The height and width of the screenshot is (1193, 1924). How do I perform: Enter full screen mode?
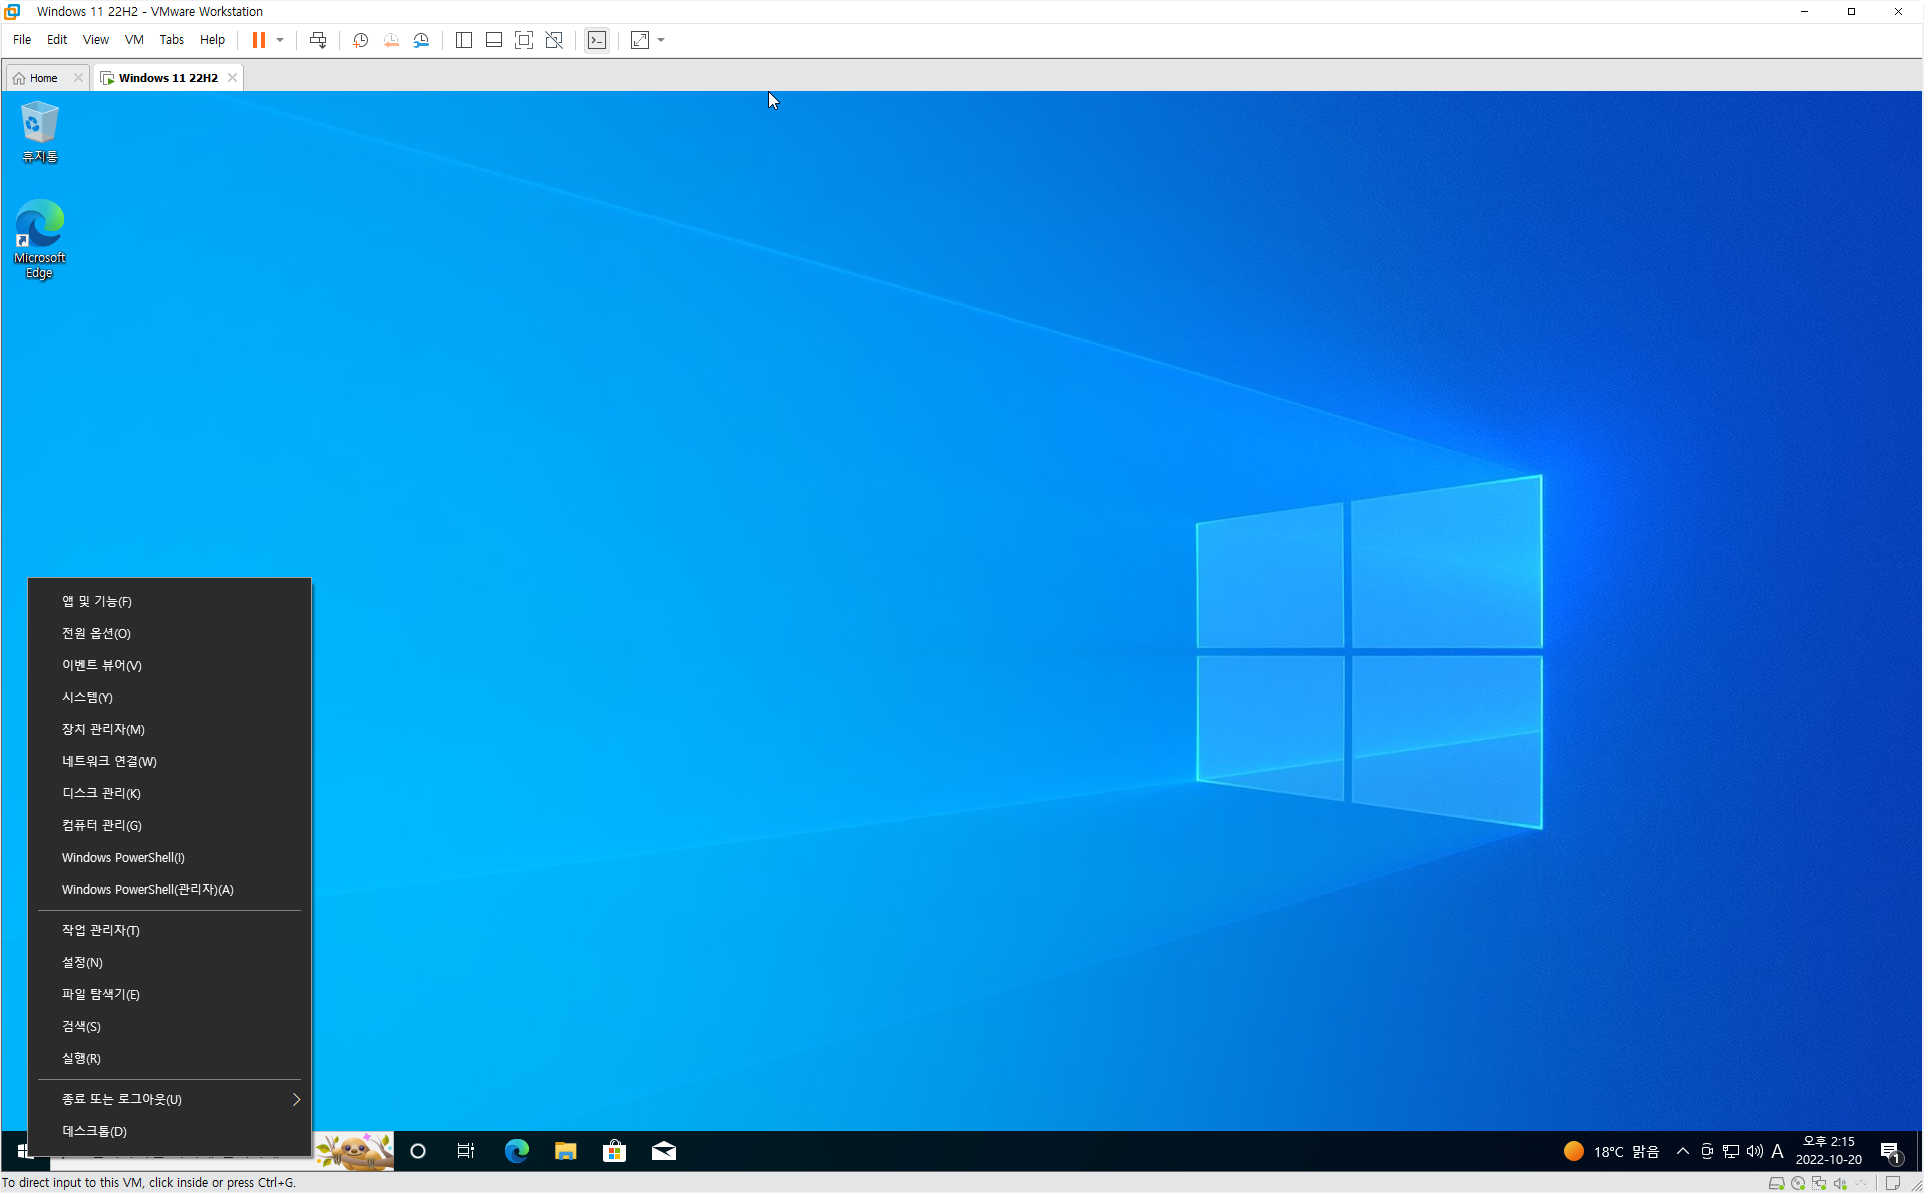pos(524,40)
